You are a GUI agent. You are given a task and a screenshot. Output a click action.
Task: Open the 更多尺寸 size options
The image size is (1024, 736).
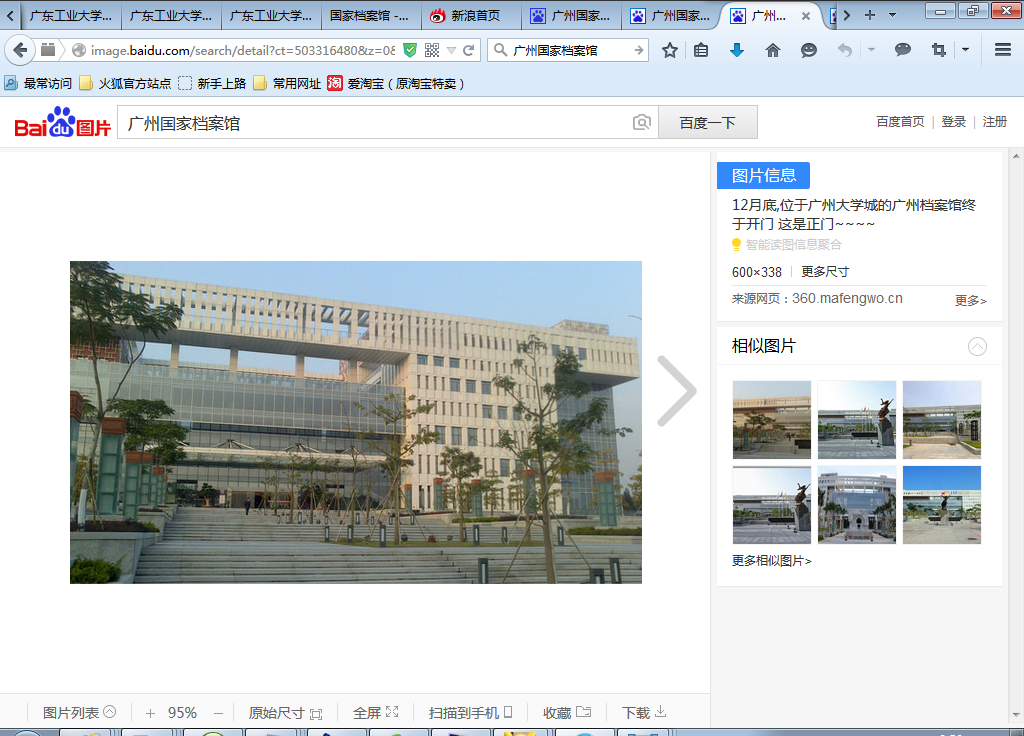coord(825,272)
